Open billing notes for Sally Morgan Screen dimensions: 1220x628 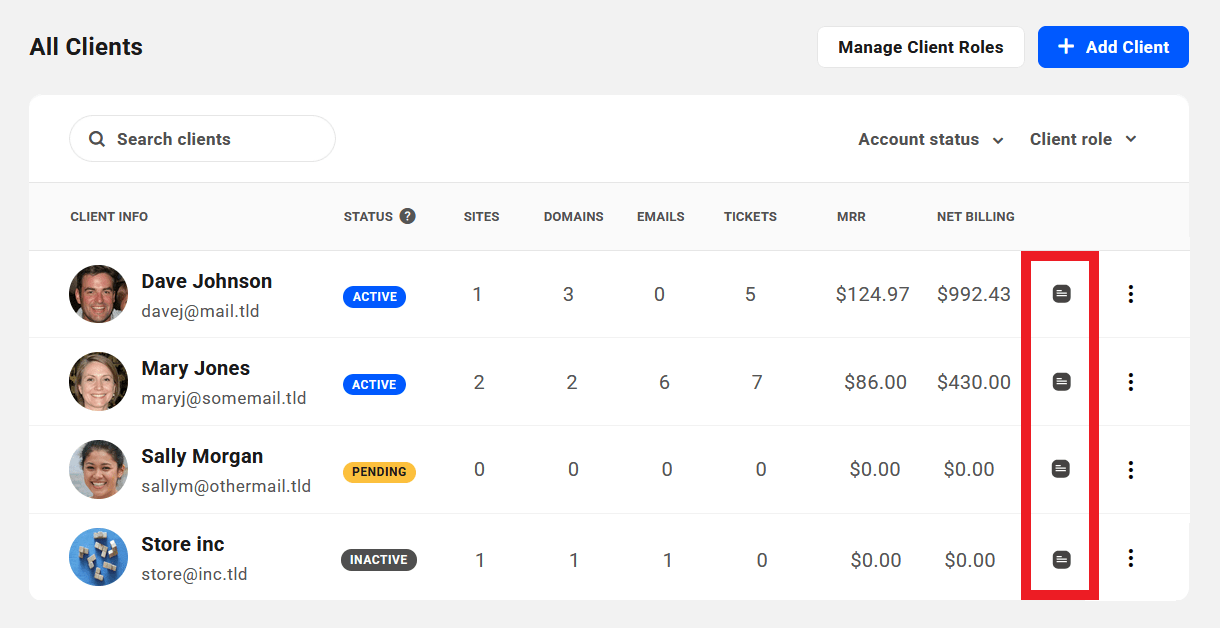click(x=1059, y=469)
